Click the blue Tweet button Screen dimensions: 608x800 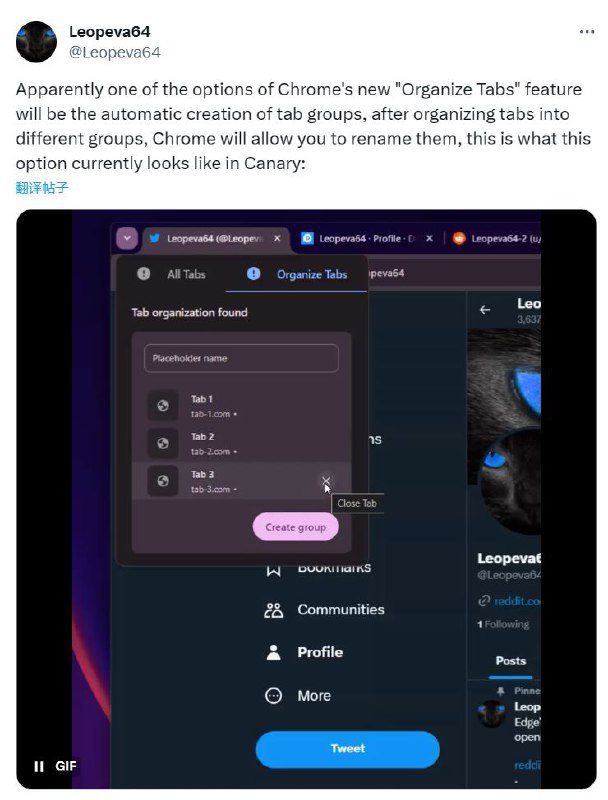tap(347, 748)
